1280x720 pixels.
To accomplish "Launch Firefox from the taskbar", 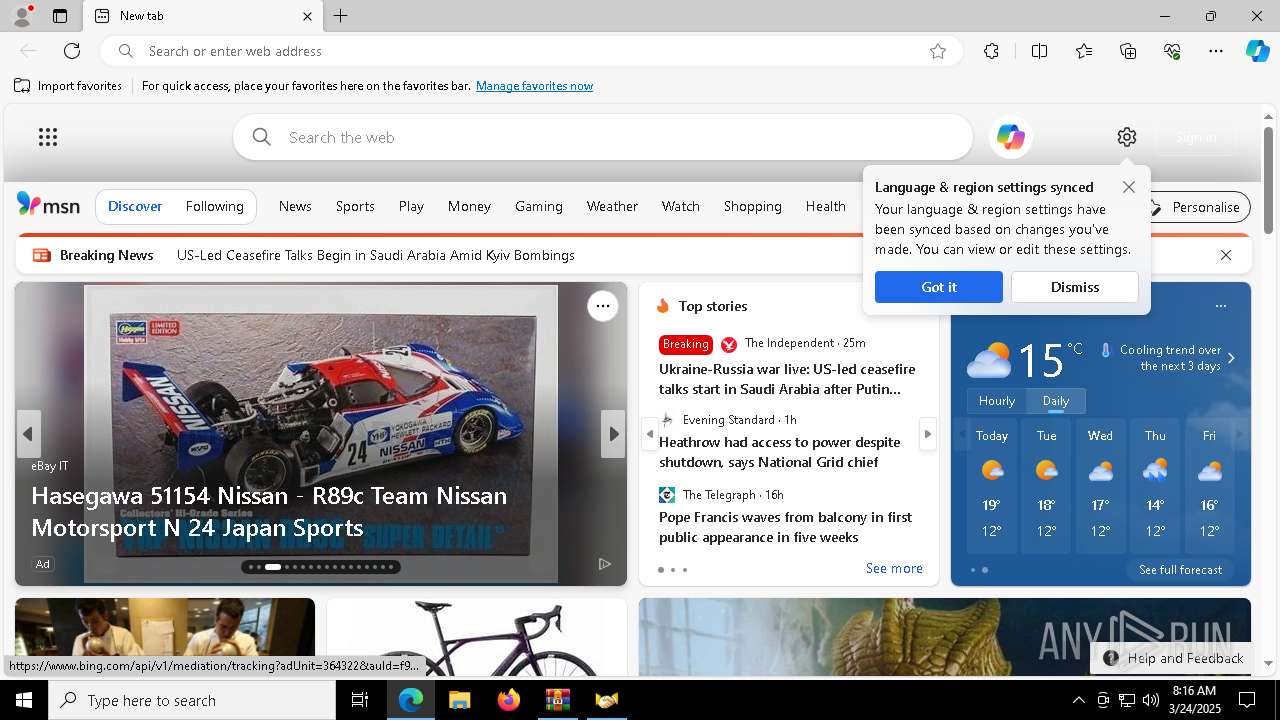I will pos(509,700).
